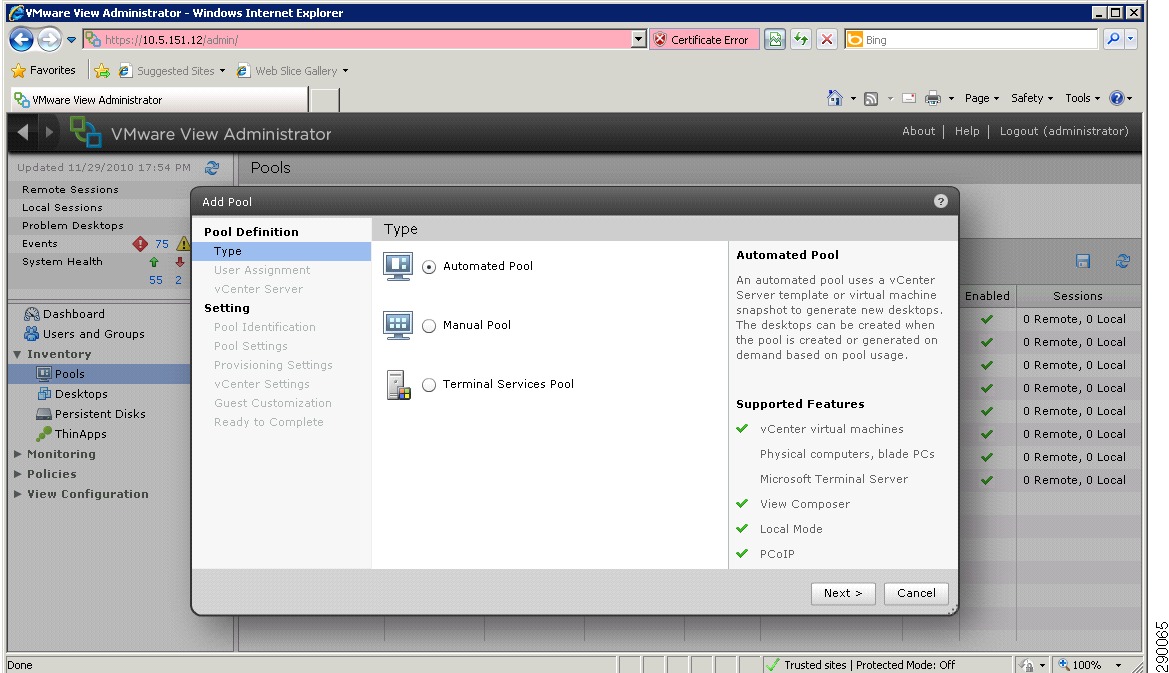
Task: Open the address bar history dropdown
Action: pos(638,40)
